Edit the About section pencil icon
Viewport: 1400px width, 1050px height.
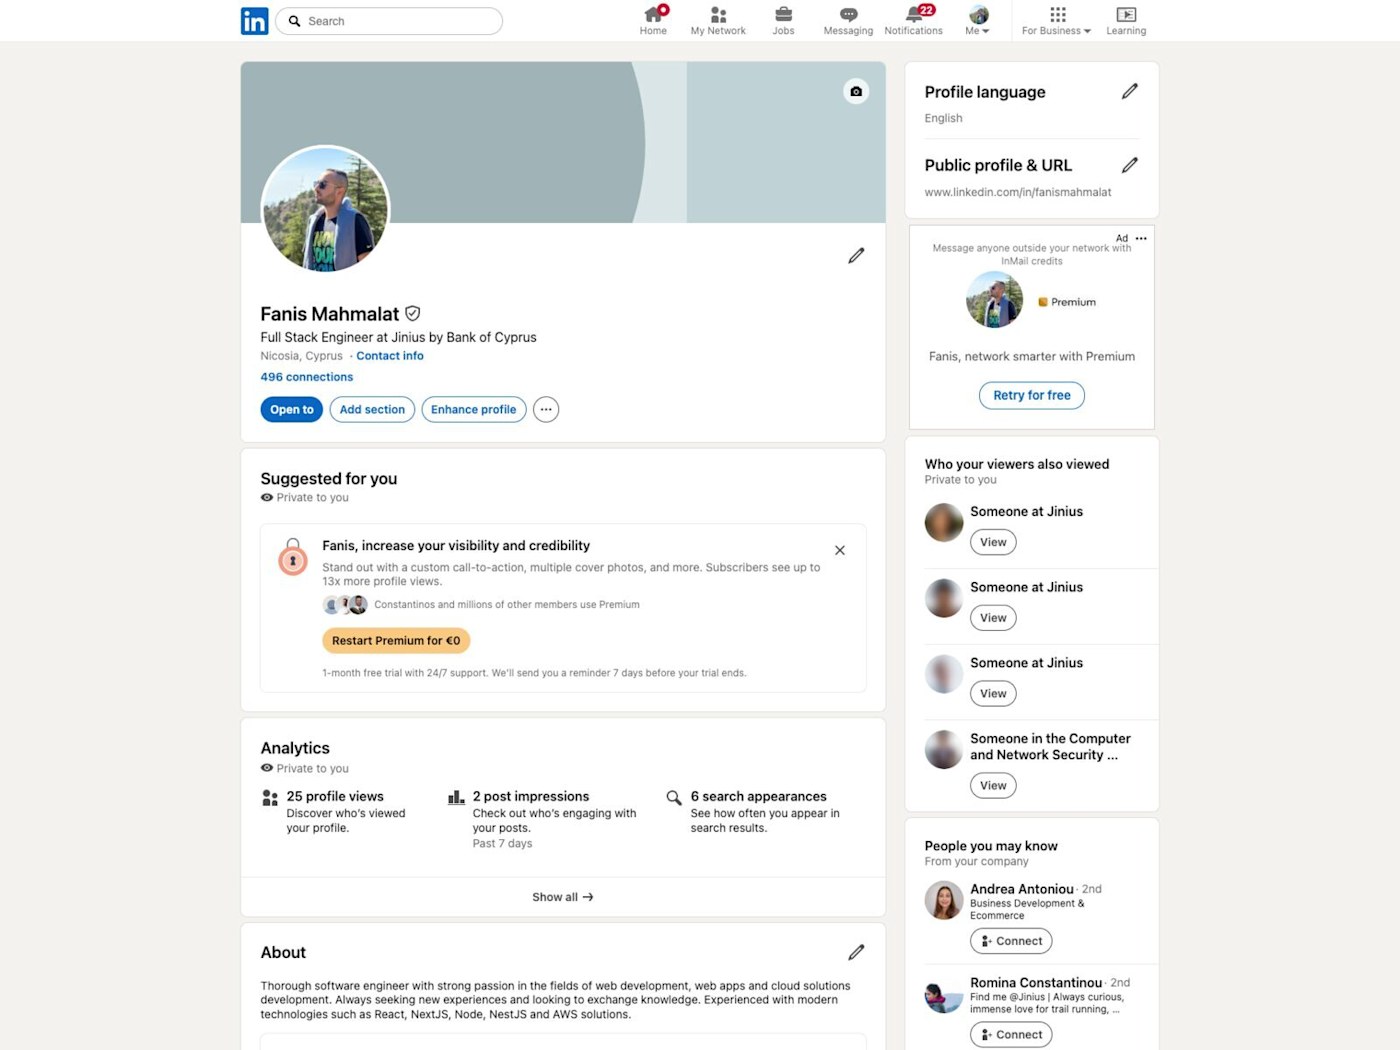point(856,952)
